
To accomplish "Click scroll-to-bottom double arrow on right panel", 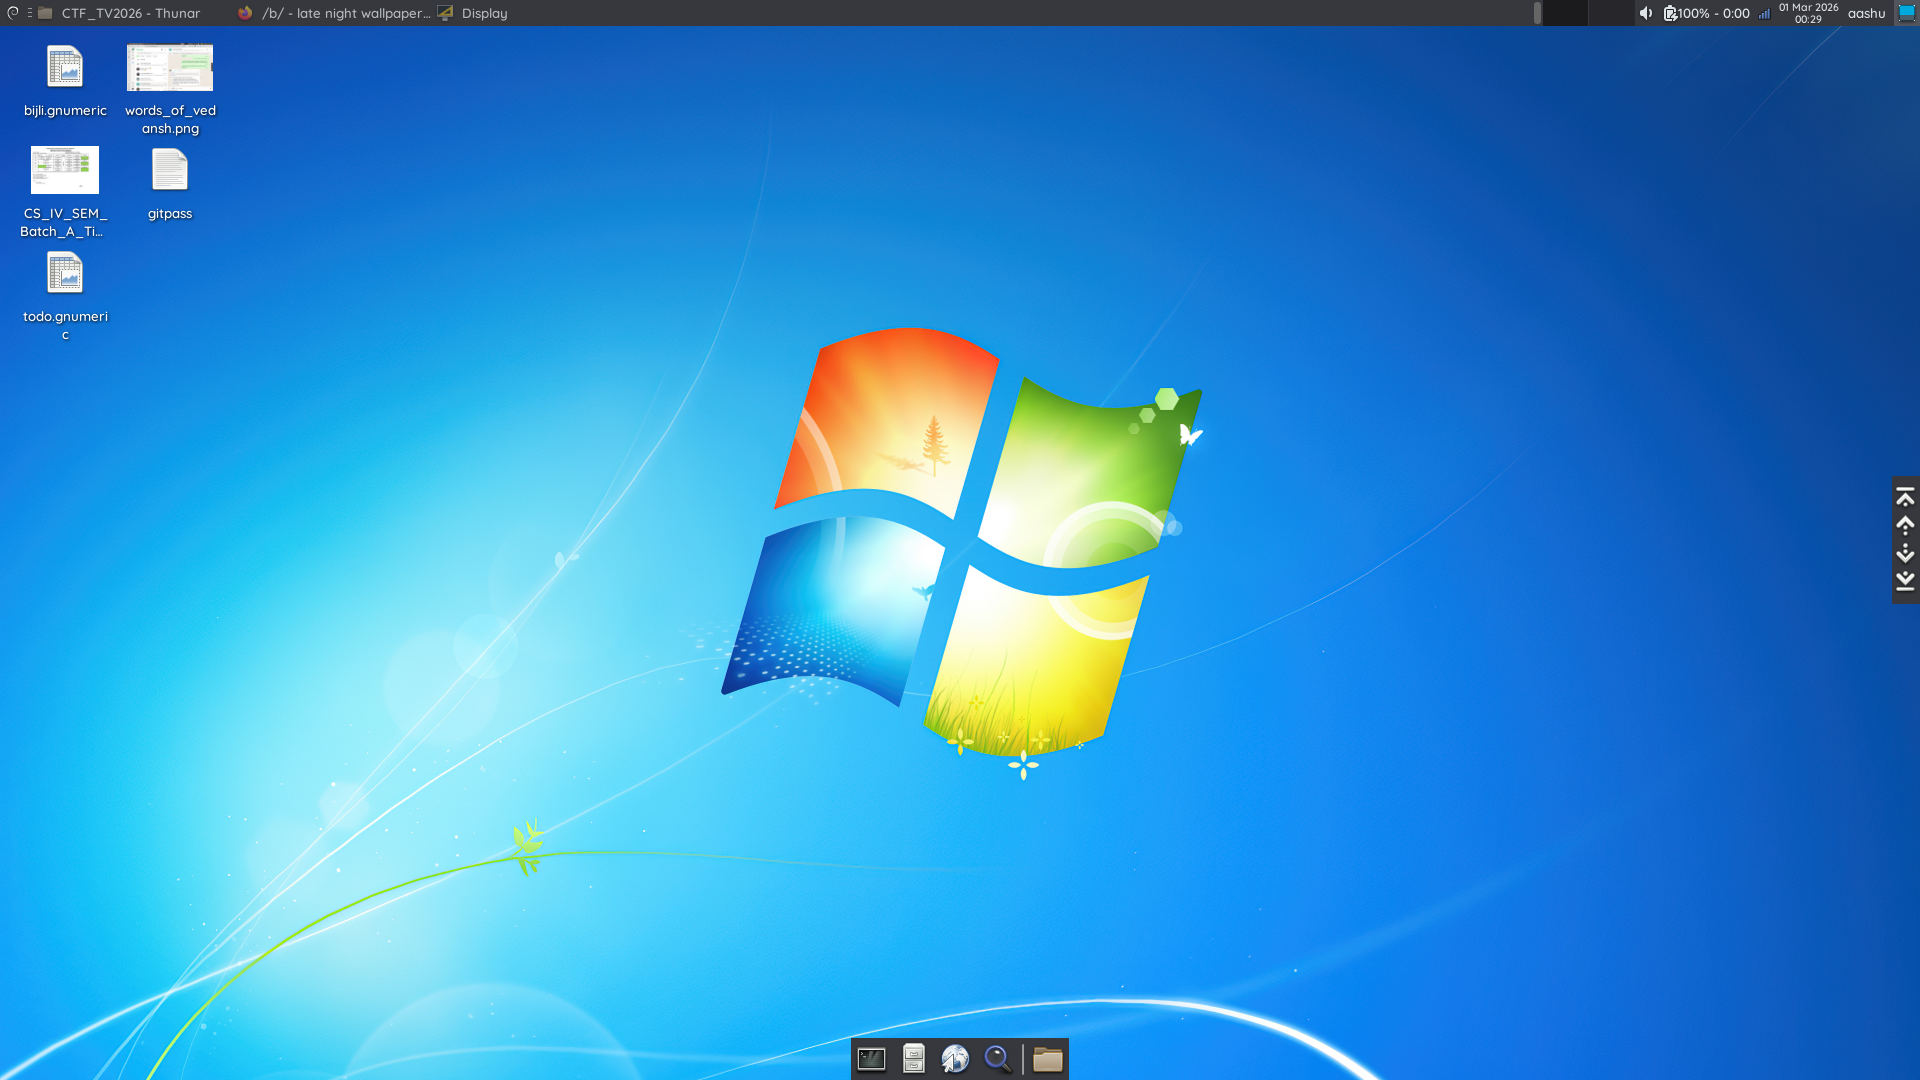I will pyautogui.click(x=1905, y=581).
